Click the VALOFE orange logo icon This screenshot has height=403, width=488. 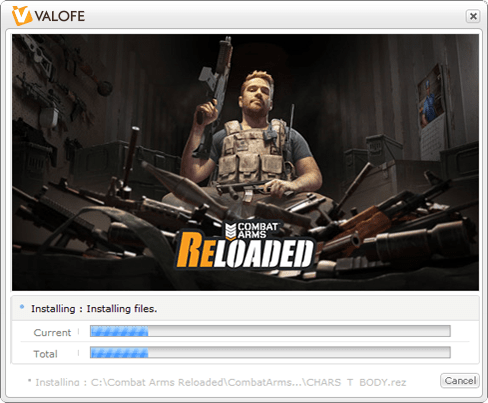(22, 16)
